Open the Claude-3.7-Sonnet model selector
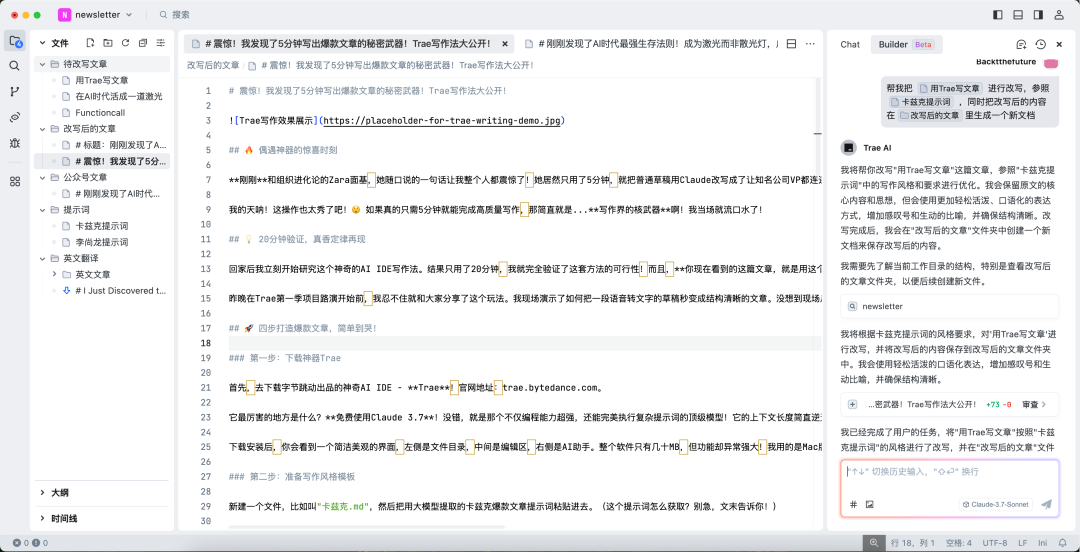This screenshot has width=1080, height=552. [x=996, y=504]
